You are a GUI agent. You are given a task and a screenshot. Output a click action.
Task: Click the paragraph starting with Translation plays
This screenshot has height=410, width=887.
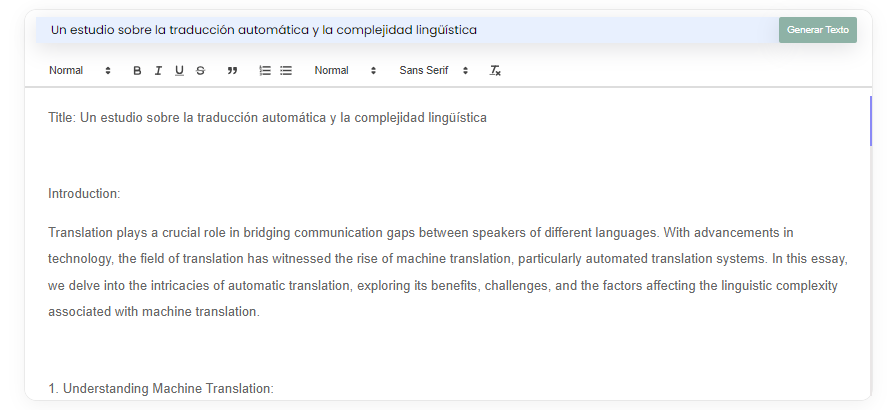447,272
